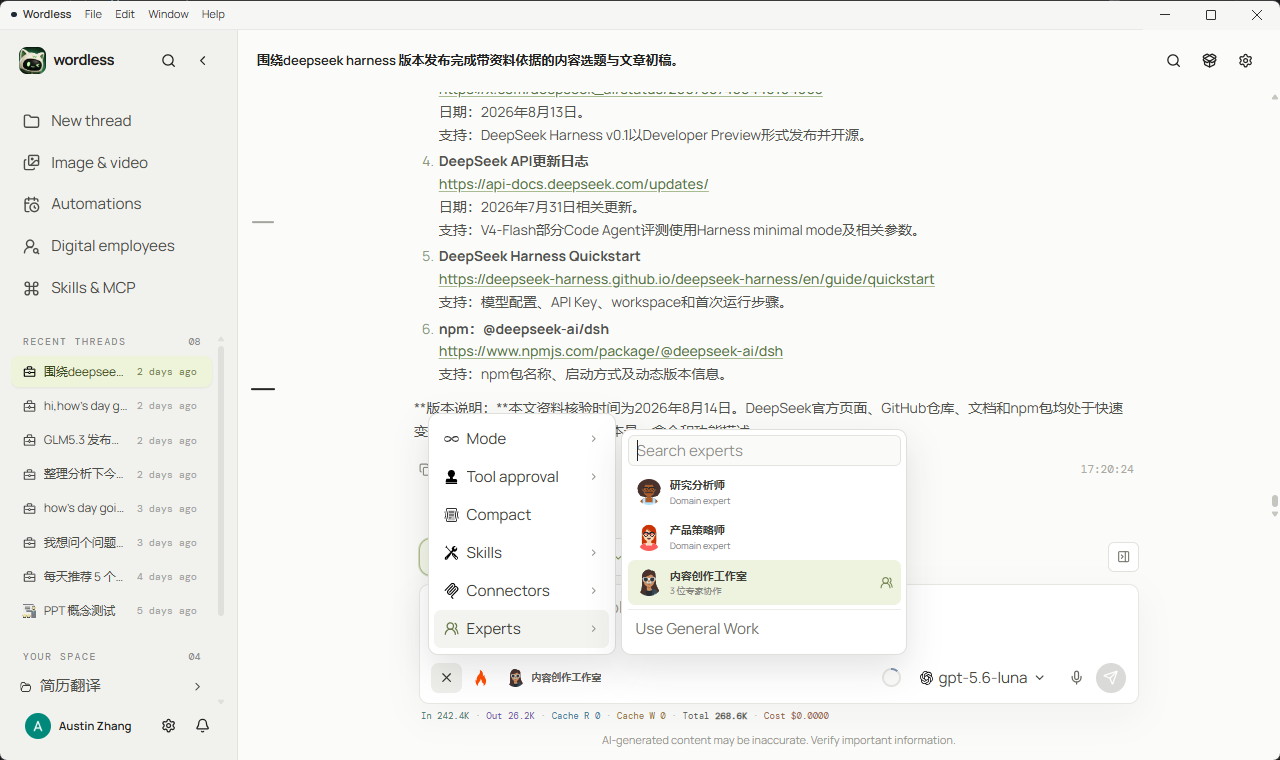Viewport: 1280px width, 760px height.
Task: Click the Wordless cat logo in sidebar
Action: 32,60
